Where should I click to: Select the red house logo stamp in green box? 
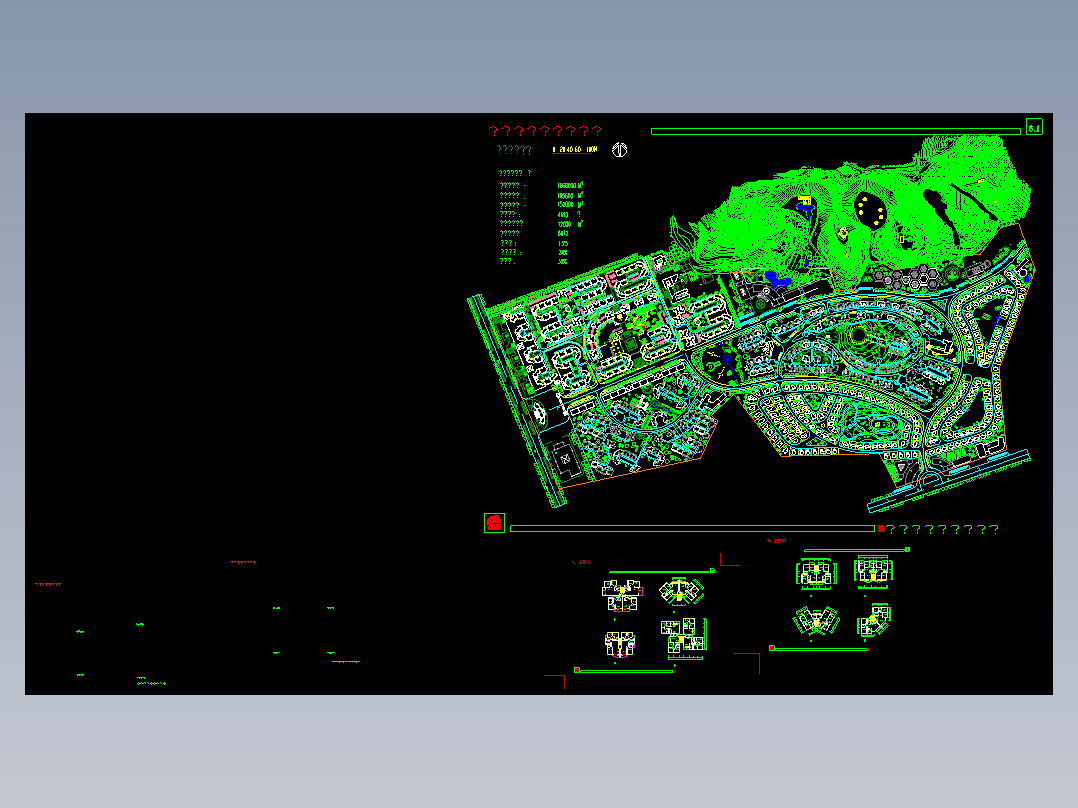pos(494,523)
